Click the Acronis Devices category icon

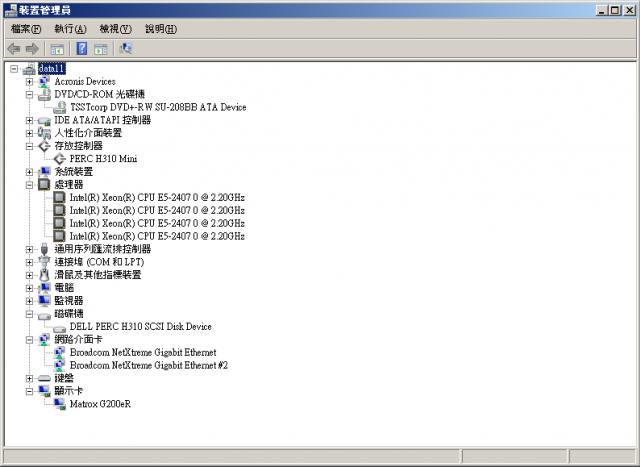click(44, 82)
